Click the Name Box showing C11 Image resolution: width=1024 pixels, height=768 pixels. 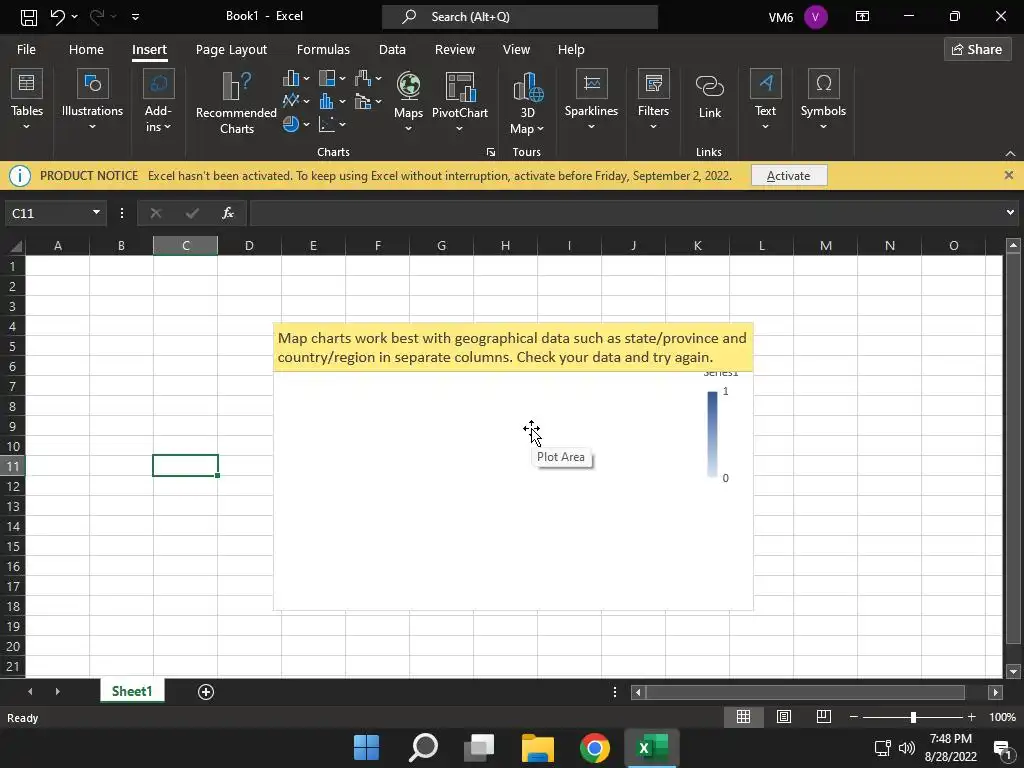tap(47, 214)
